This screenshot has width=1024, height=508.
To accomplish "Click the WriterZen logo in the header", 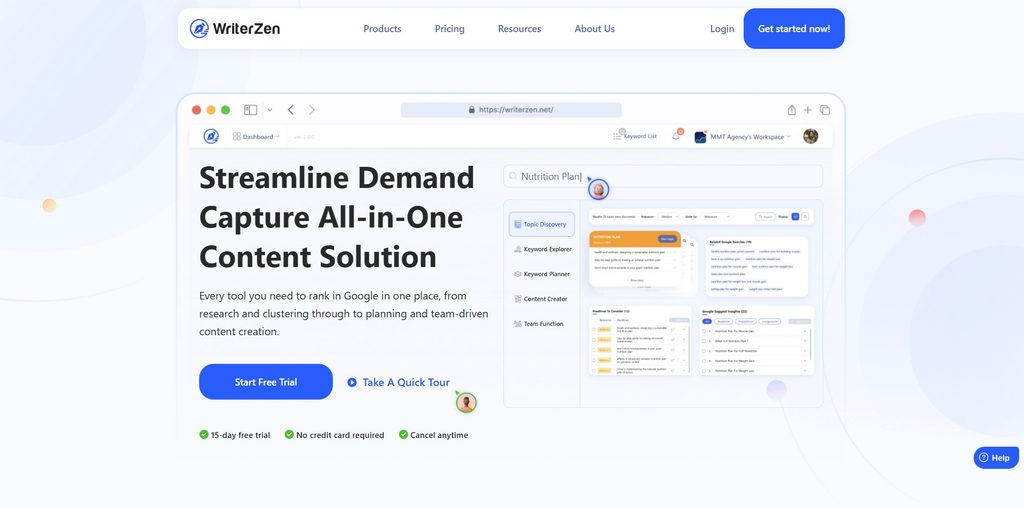I will point(235,29).
